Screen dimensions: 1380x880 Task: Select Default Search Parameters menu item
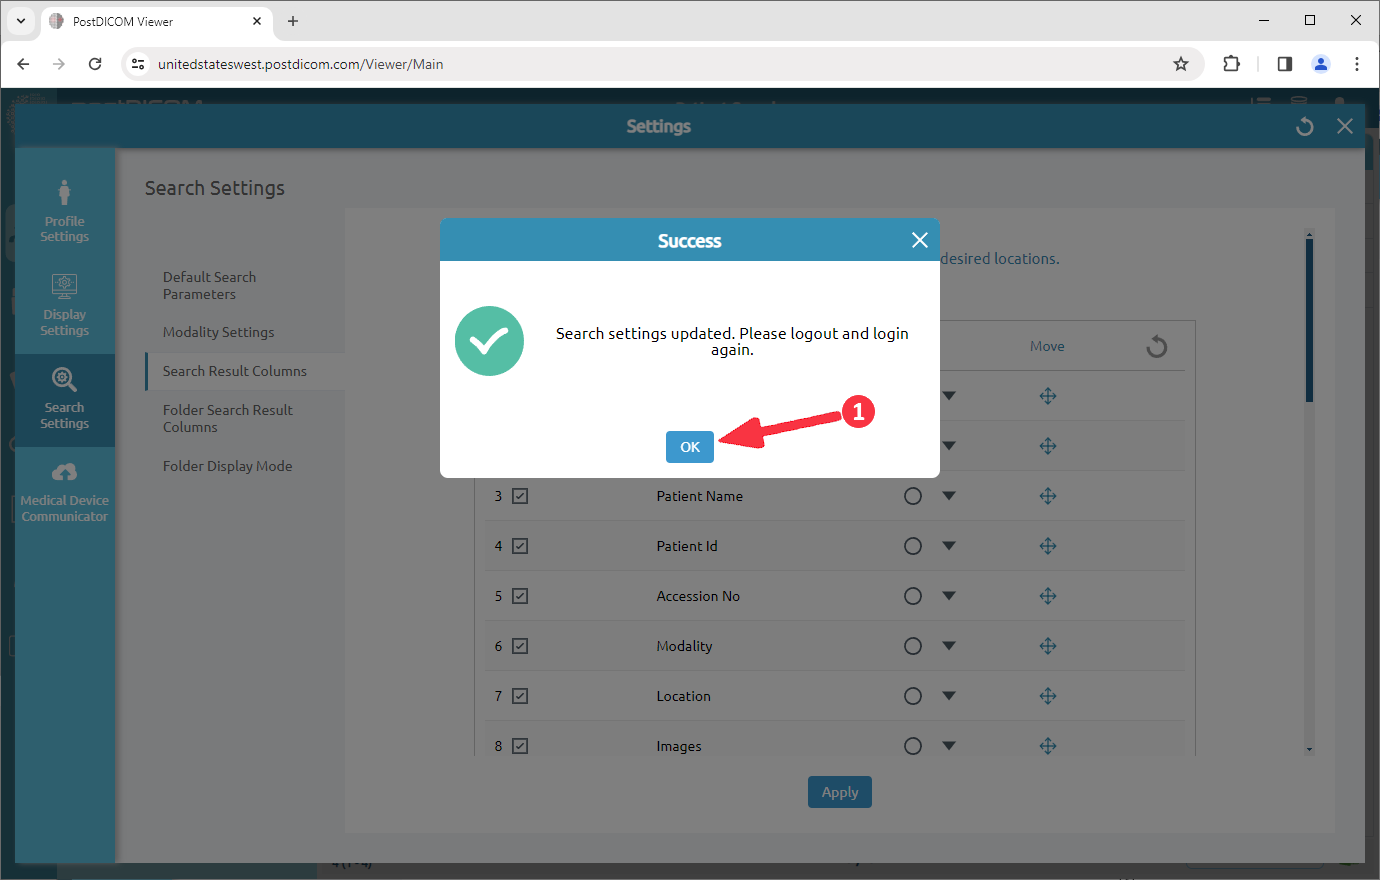209,285
